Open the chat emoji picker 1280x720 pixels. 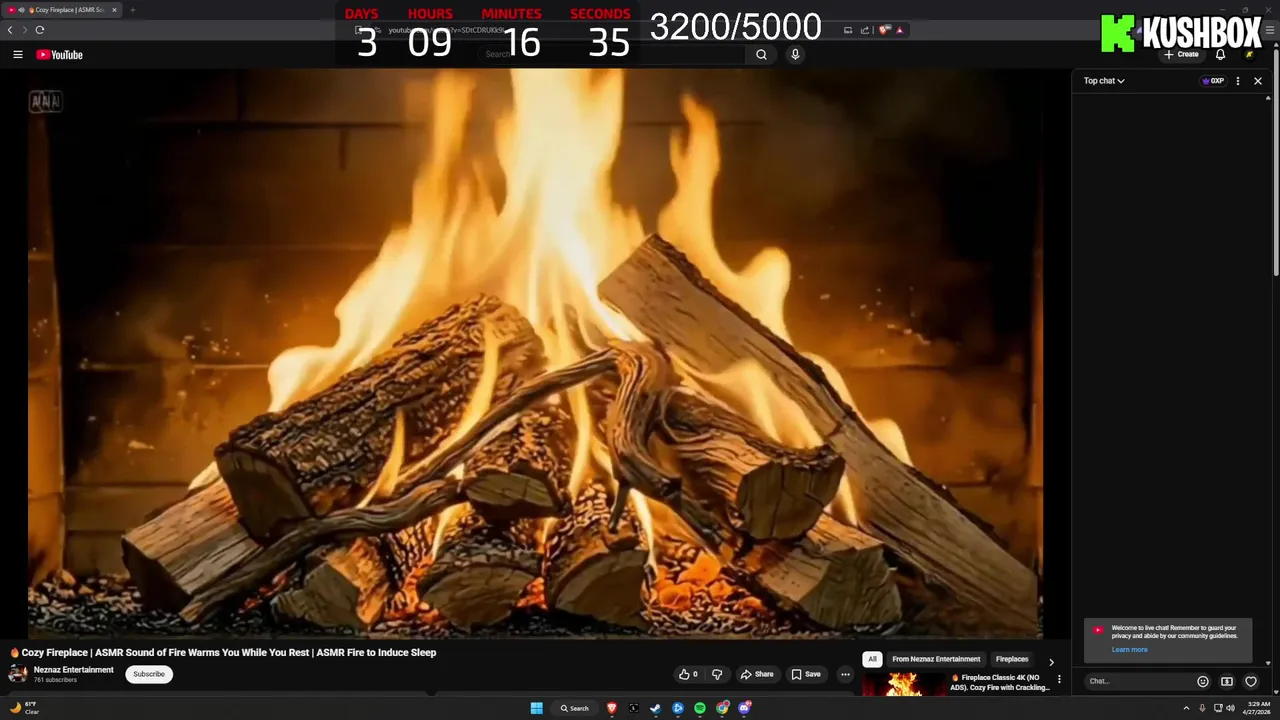pyautogui.click(x=1203, y=682)
